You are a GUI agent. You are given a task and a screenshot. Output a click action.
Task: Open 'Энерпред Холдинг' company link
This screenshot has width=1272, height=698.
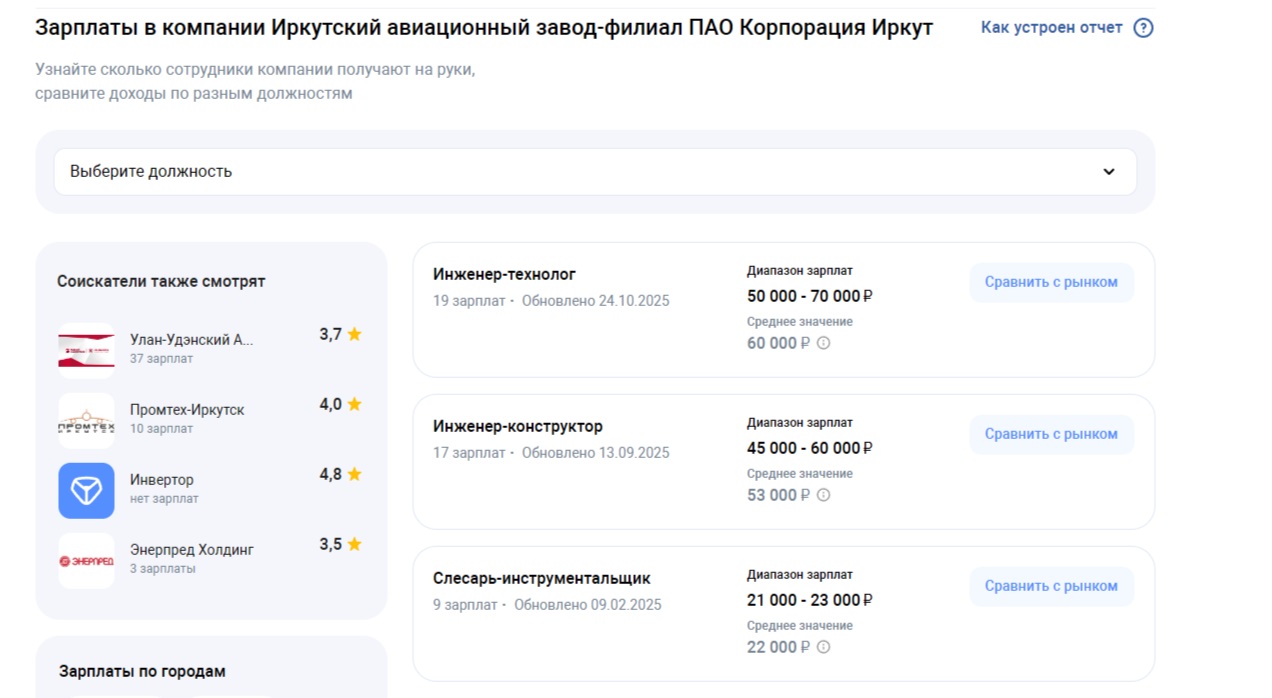tap(192, 550)
